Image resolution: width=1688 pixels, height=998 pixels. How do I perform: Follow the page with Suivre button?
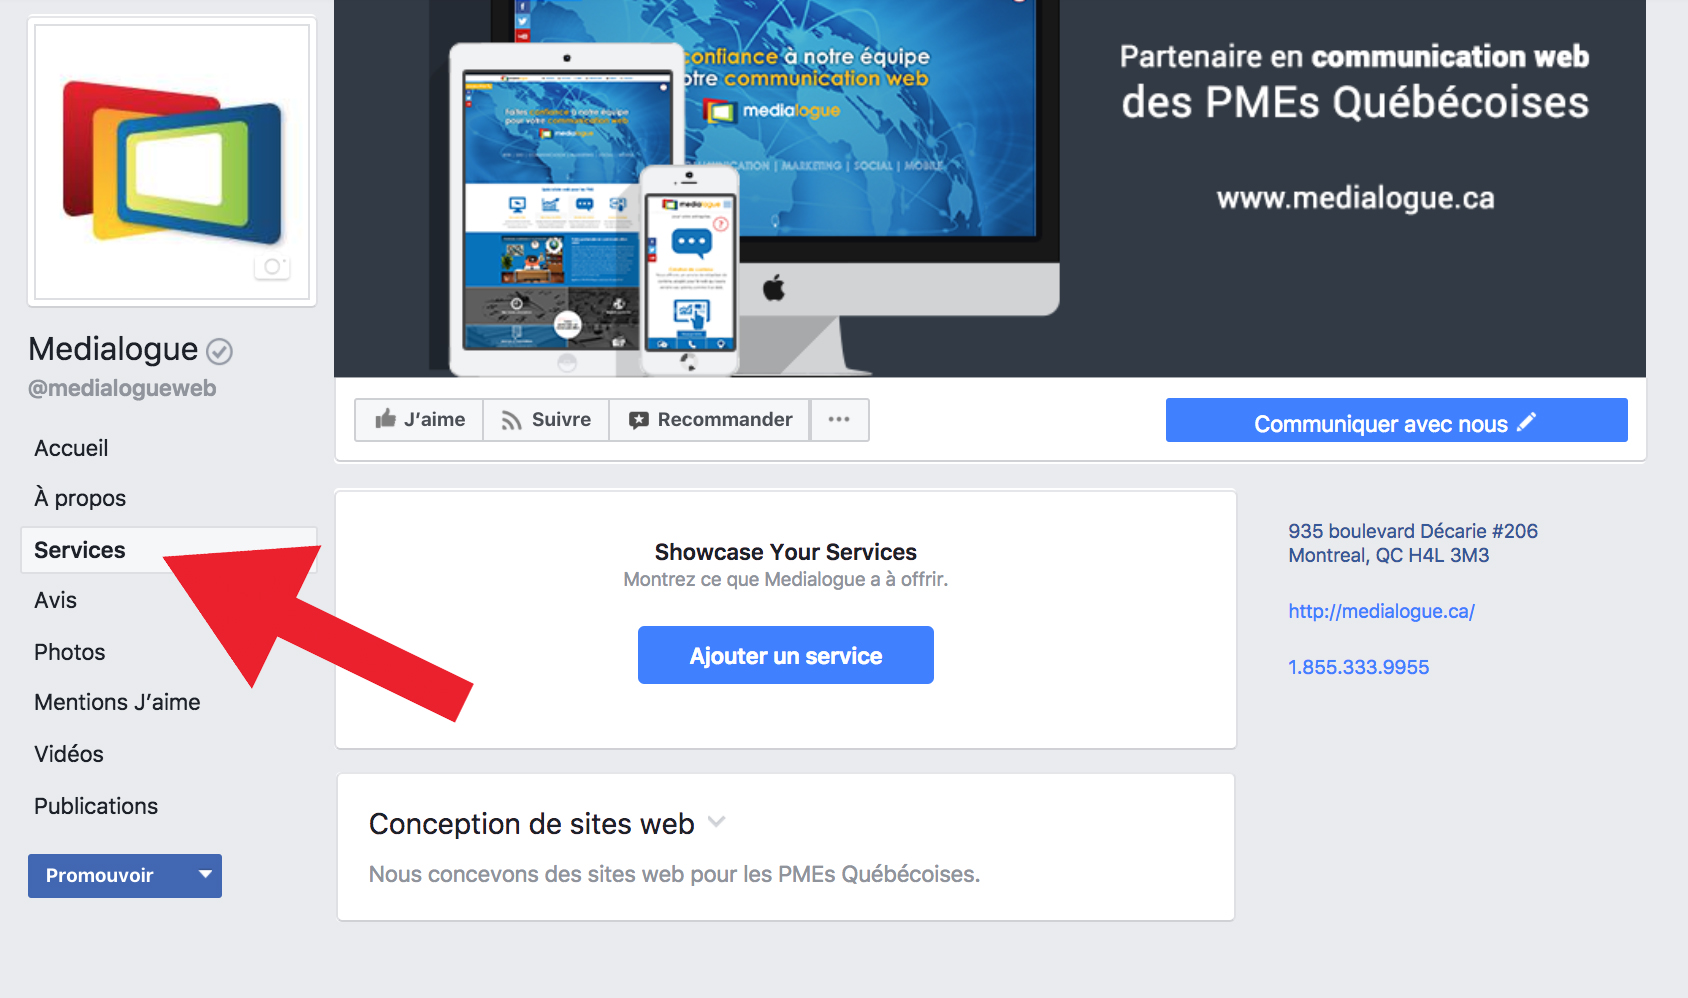pyautogui.click(x=546, y=420)
